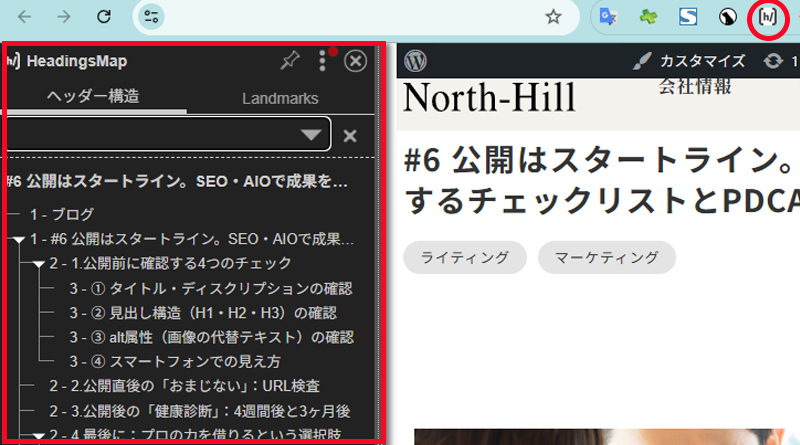Open the 会社情報 menu item
Image resolution: width=800 pixels, height=445 pixels.
tap(694, 87)
